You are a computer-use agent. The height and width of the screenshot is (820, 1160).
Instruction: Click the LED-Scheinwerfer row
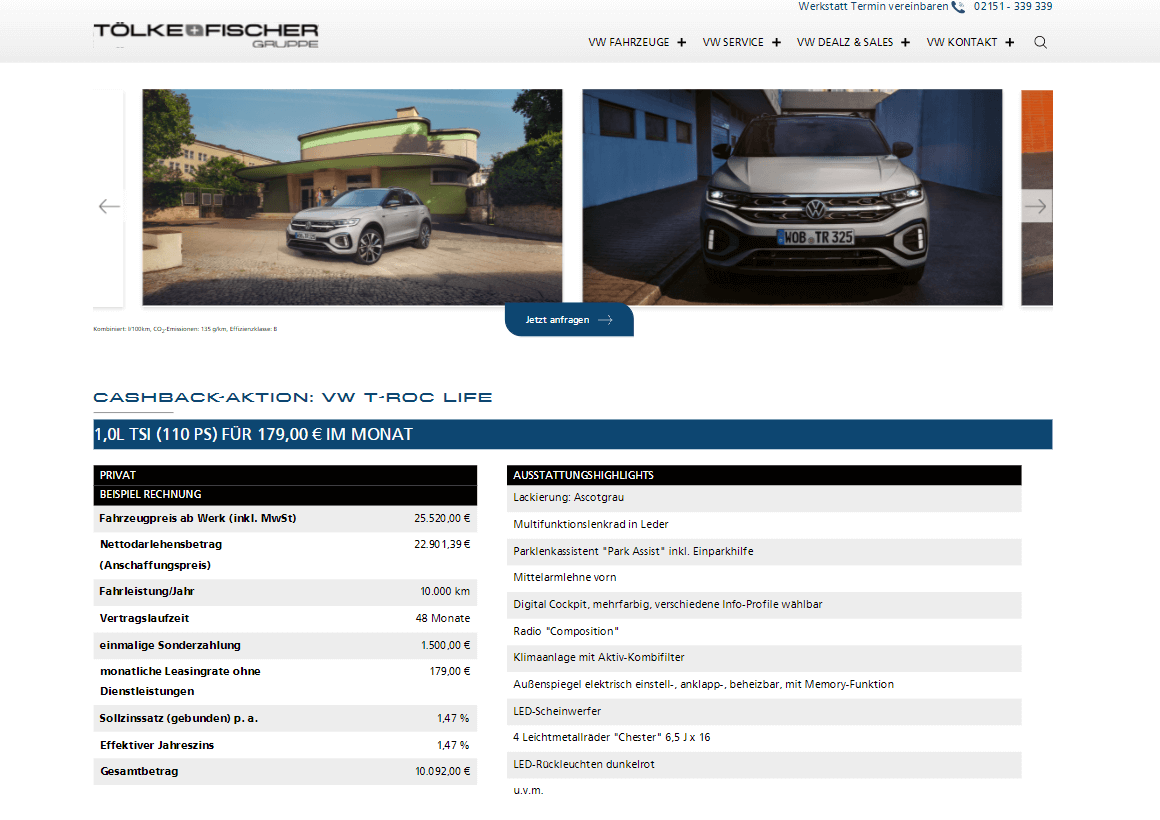pyautogui.click(x=764, y=711)
